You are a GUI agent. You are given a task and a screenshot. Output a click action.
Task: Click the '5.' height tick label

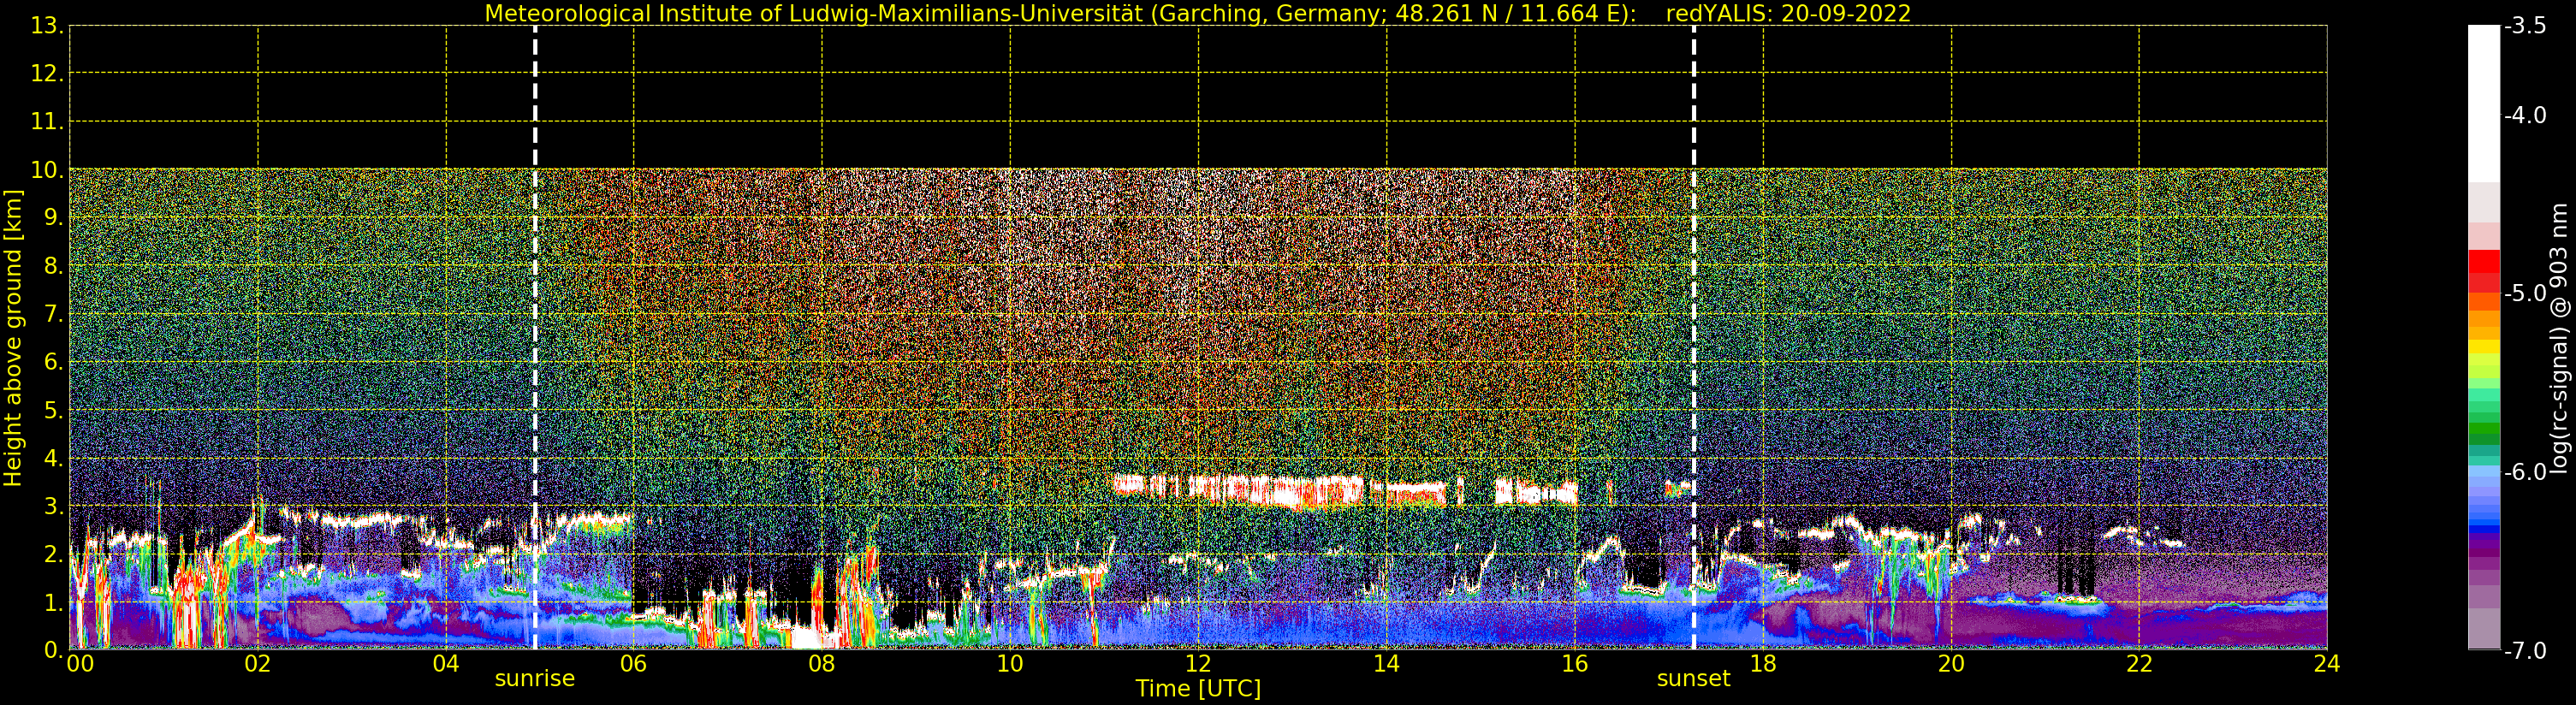(x=54, y=410)
